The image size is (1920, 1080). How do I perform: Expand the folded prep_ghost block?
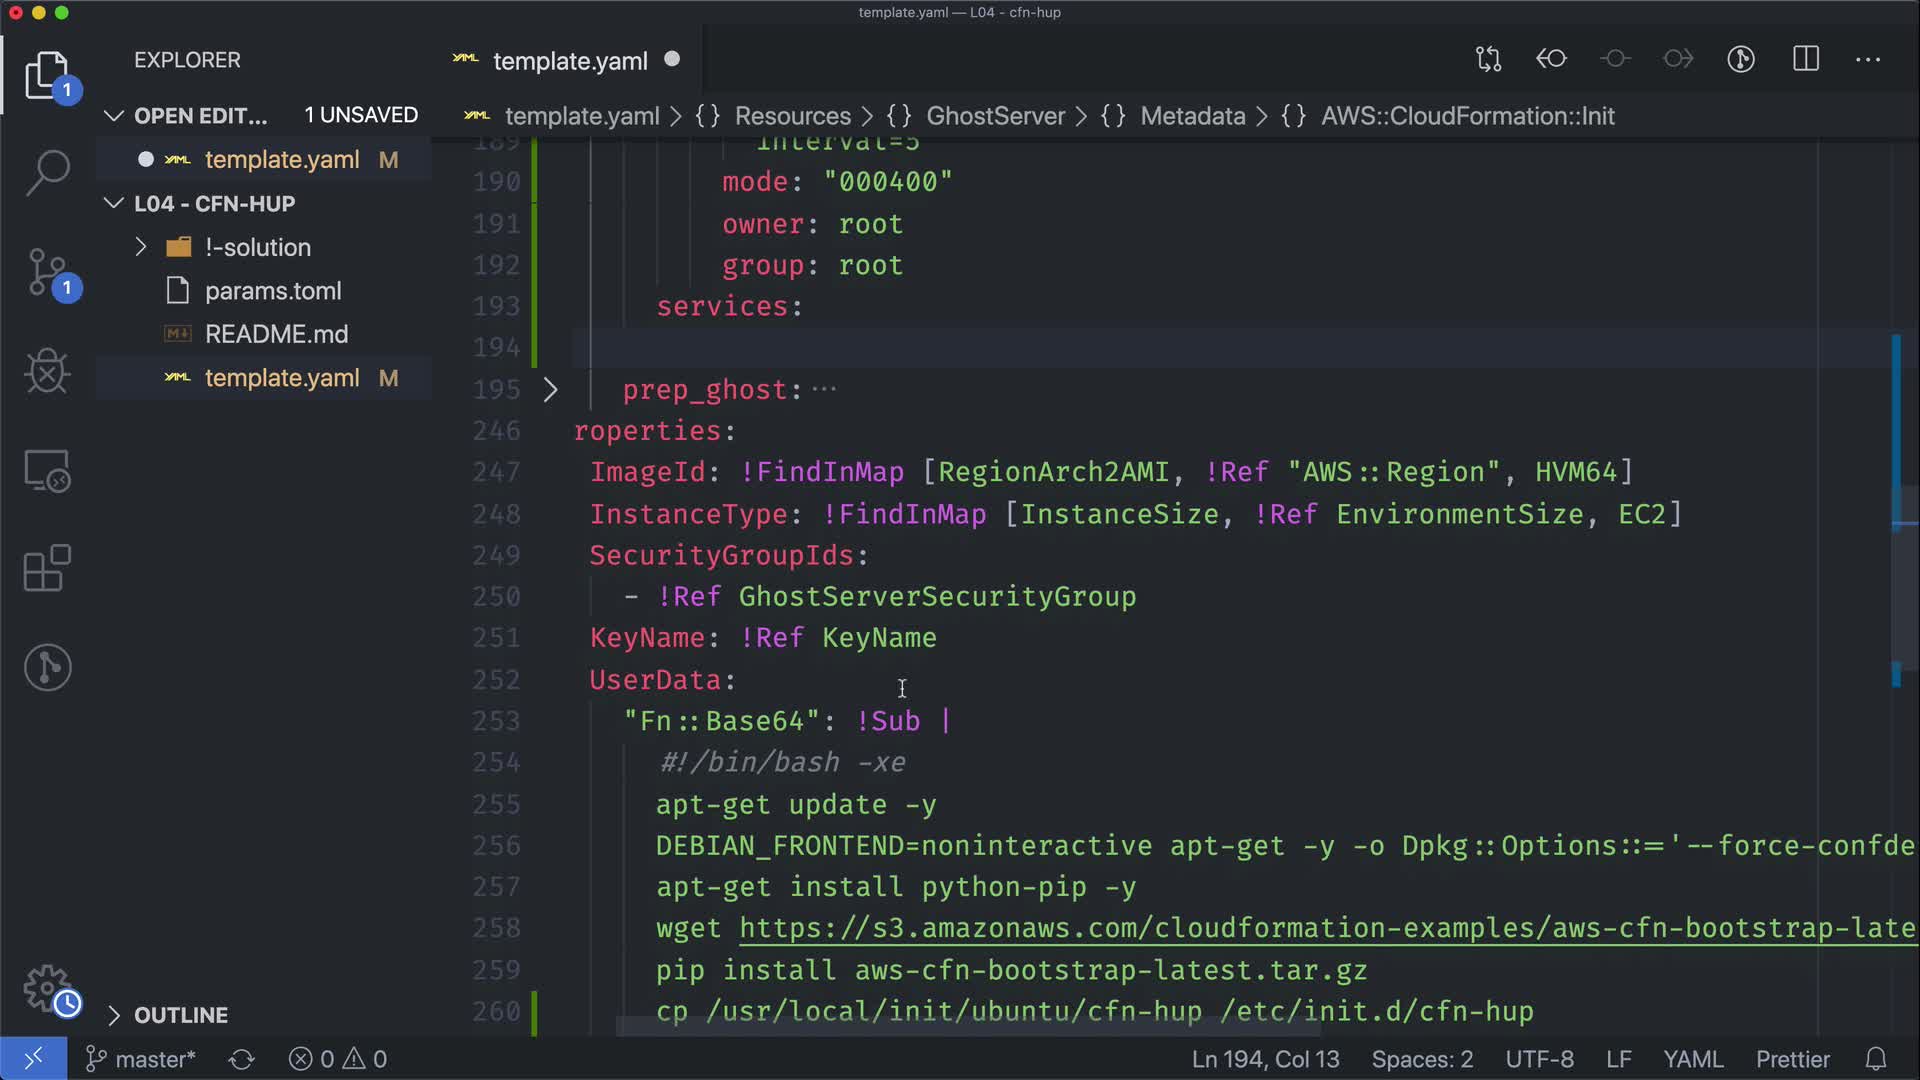(550, 390)
